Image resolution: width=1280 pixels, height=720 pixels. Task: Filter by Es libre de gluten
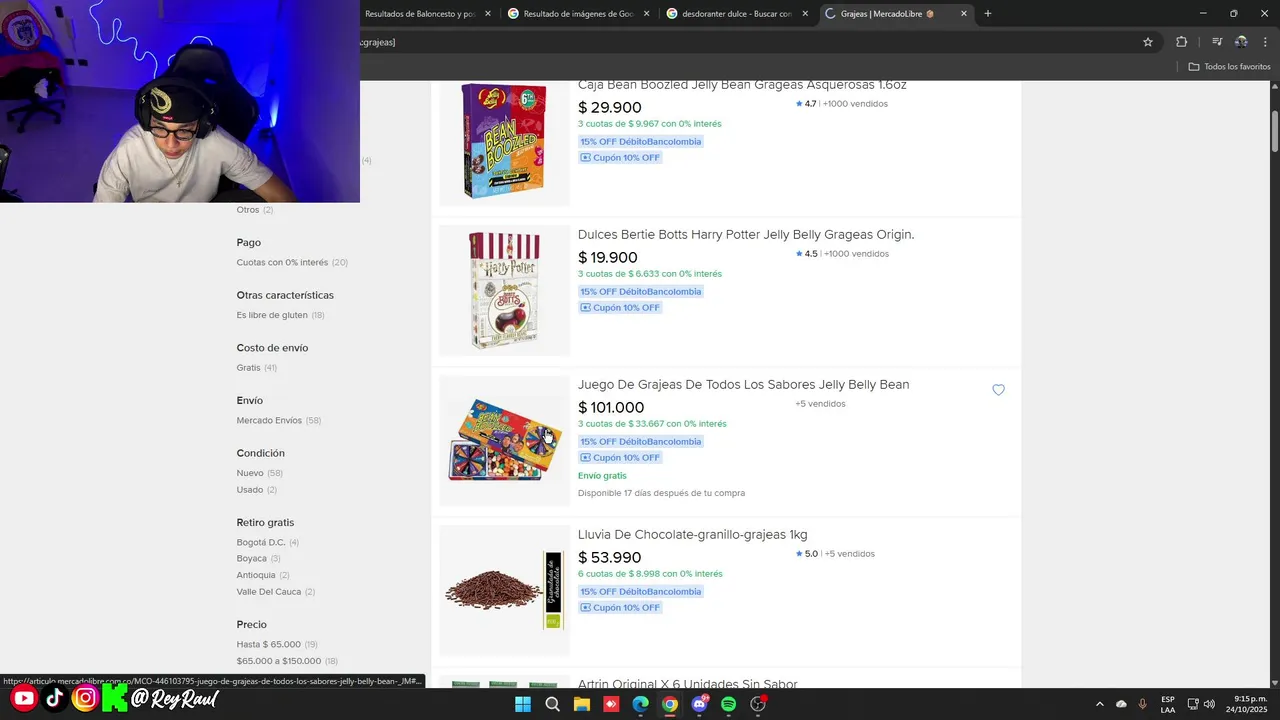tap(272, 315)
